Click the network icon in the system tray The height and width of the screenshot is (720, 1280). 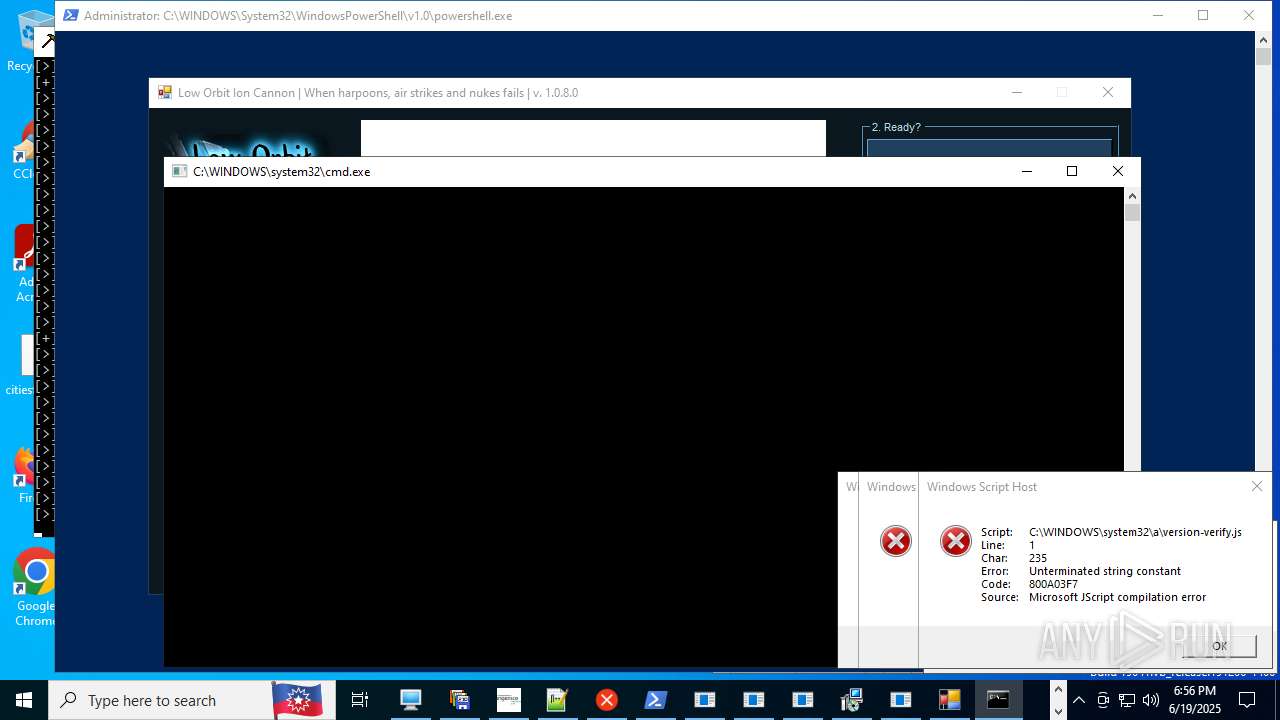pyautogui.click(x=1127, y=700)
